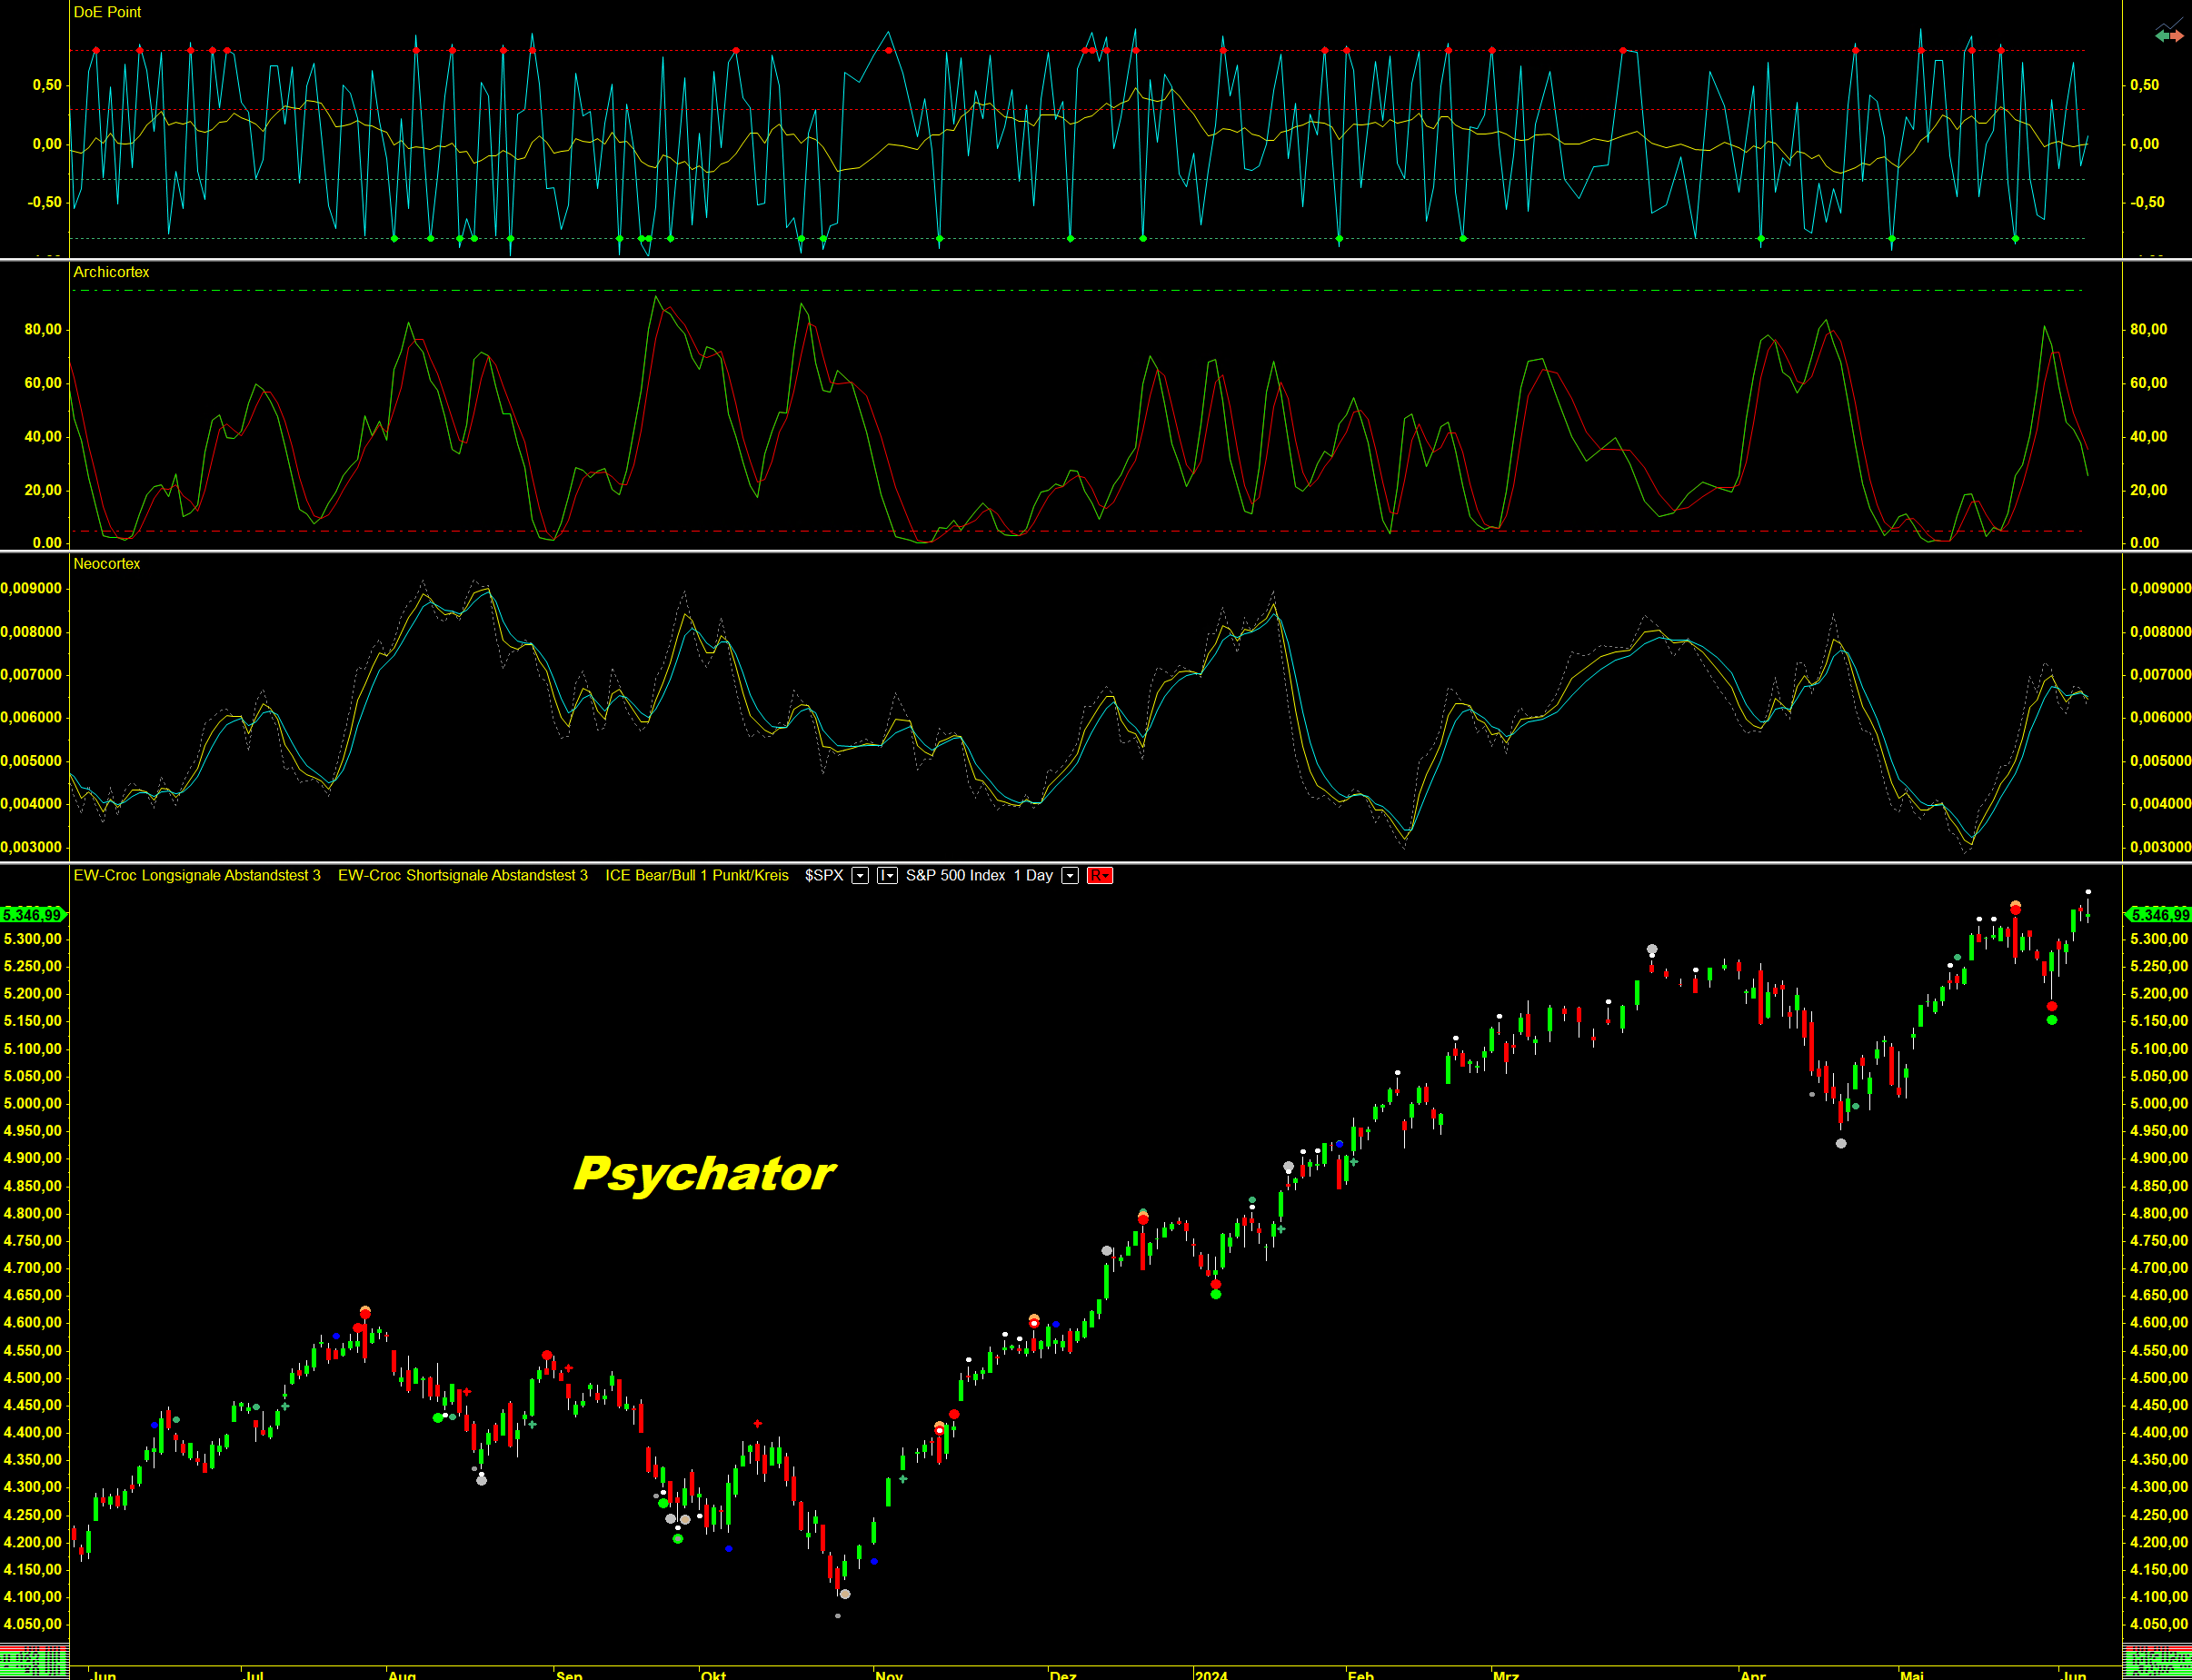Click the chart scroll arrows icon top right
Image resolution: width=2192 pixels, height=1680 pixels.
click(2169, 35)
